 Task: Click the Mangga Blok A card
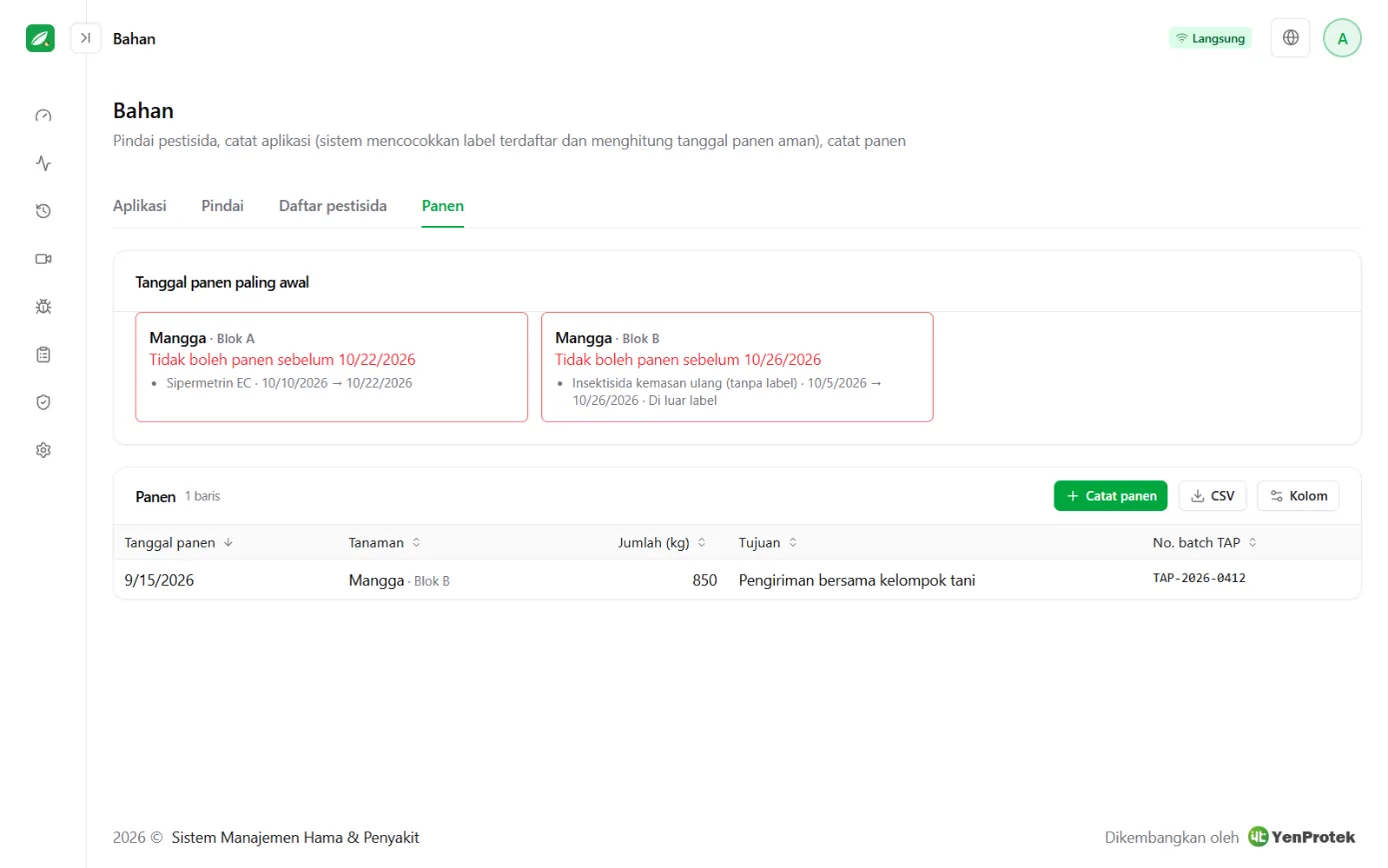331,367
